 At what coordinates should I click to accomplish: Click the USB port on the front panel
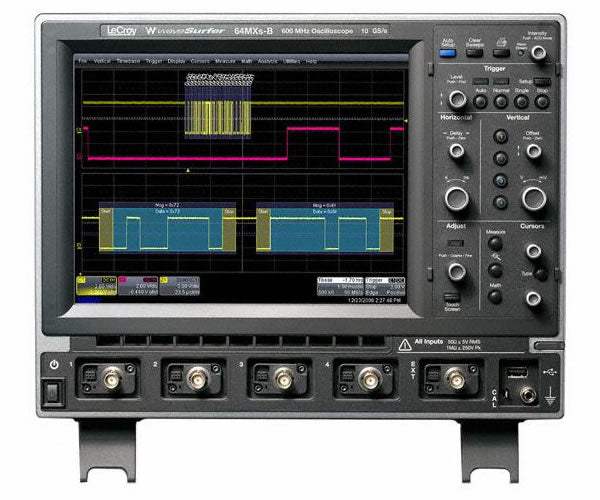pos(516,374)
